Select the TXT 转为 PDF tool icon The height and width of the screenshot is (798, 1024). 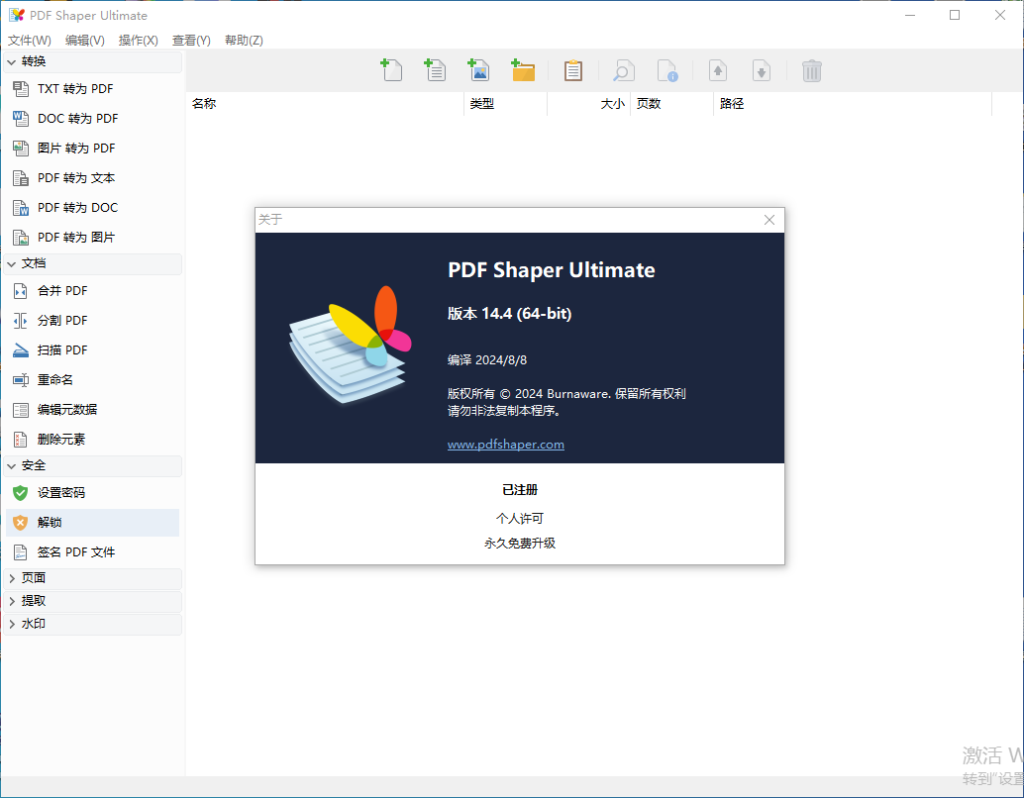pyautogui.click(x=21, y=89)
